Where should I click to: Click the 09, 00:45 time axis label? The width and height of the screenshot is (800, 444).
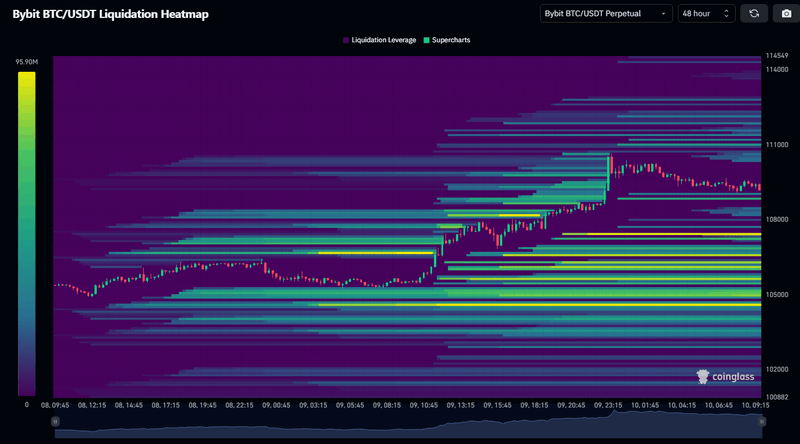coord(276,405)
